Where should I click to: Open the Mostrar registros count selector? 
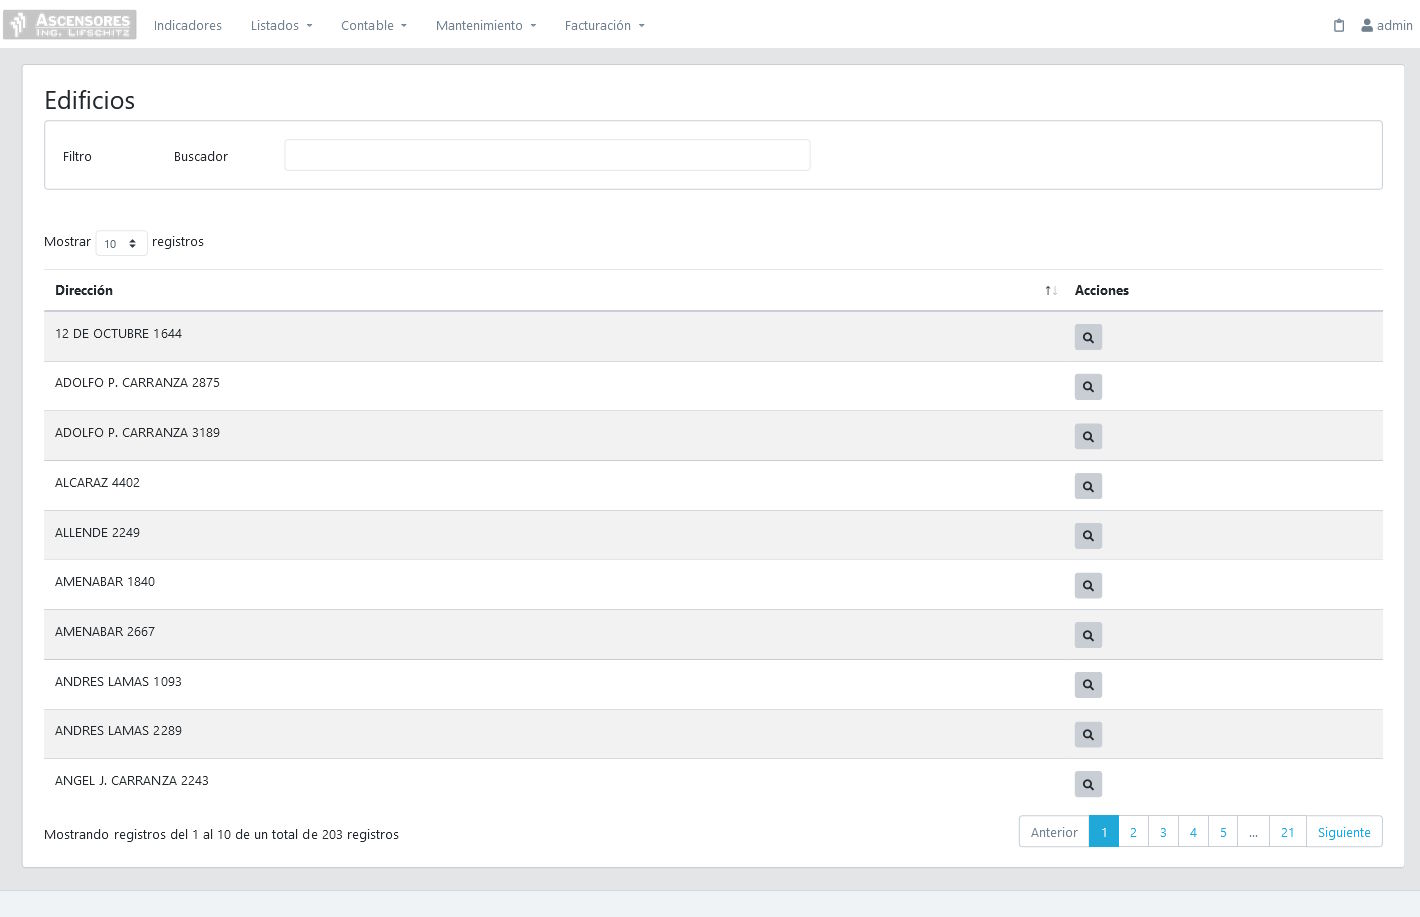(121, 243)
